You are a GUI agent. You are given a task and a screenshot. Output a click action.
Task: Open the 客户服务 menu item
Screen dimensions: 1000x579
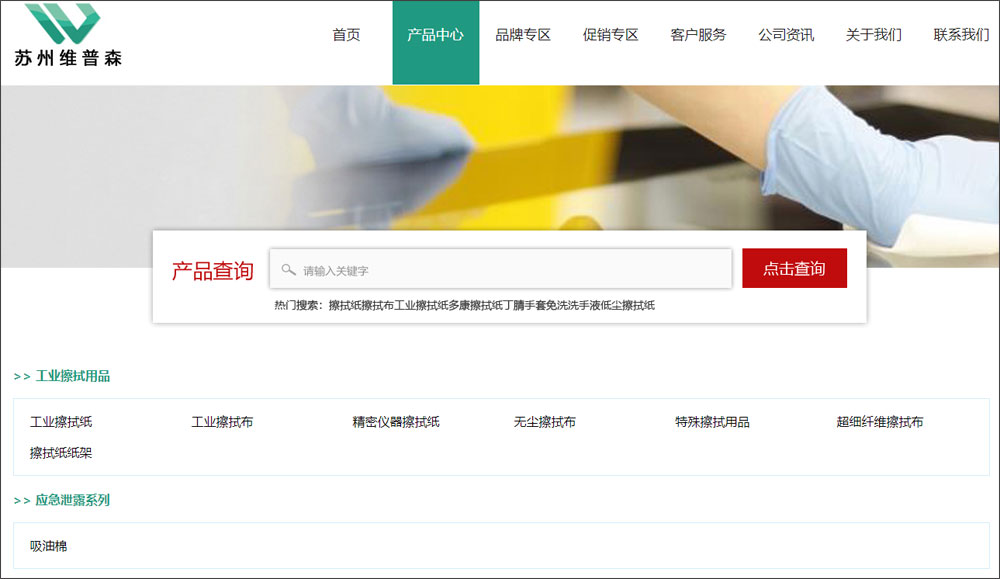[x=698, y=35]
